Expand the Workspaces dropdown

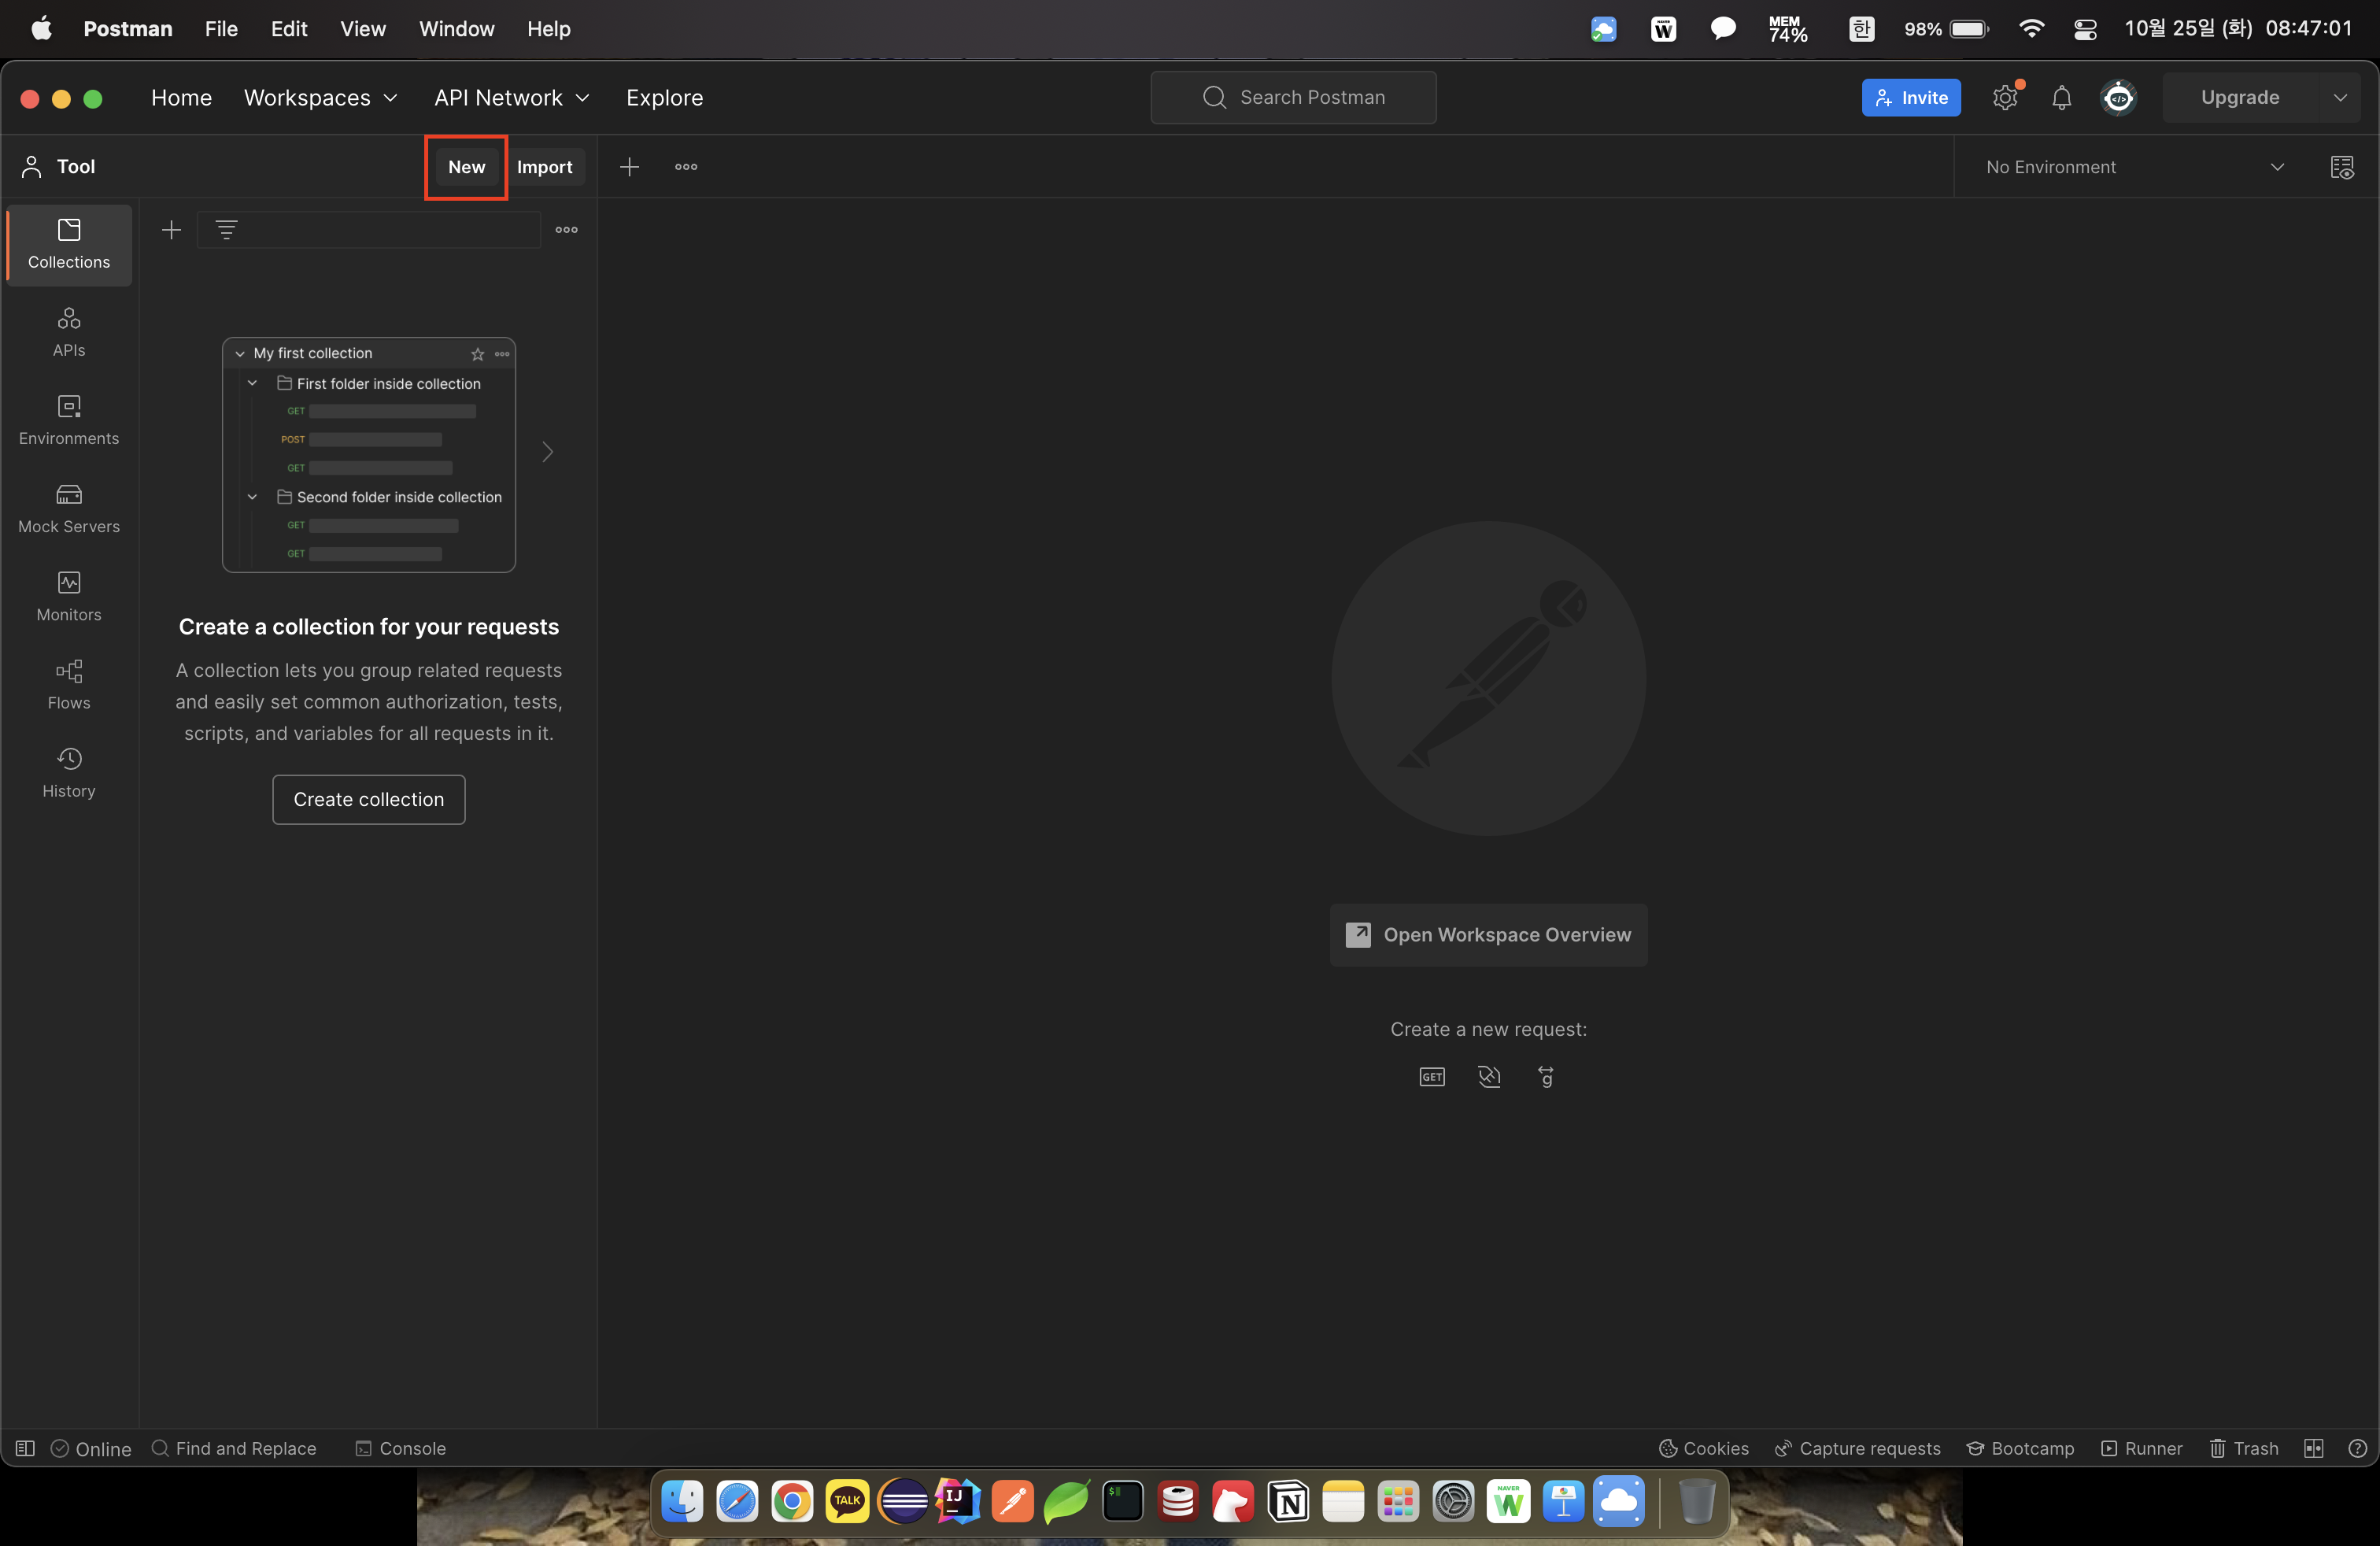(321, 98)
